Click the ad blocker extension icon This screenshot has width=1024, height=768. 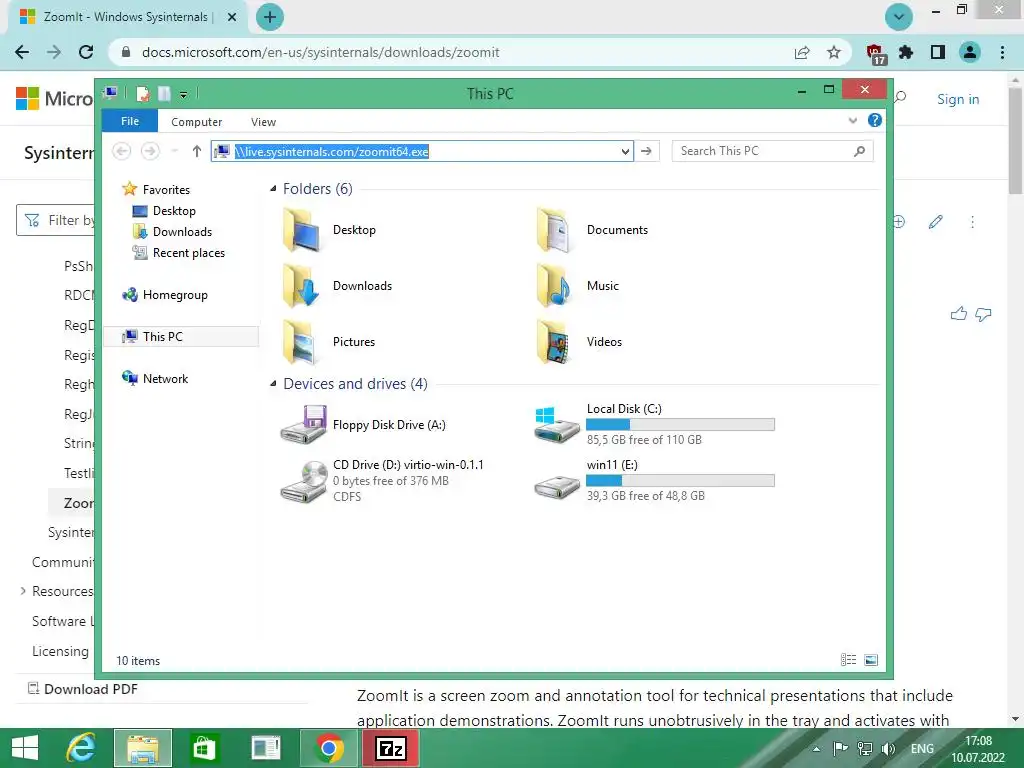pyautogui.click(x=875, y=54)
